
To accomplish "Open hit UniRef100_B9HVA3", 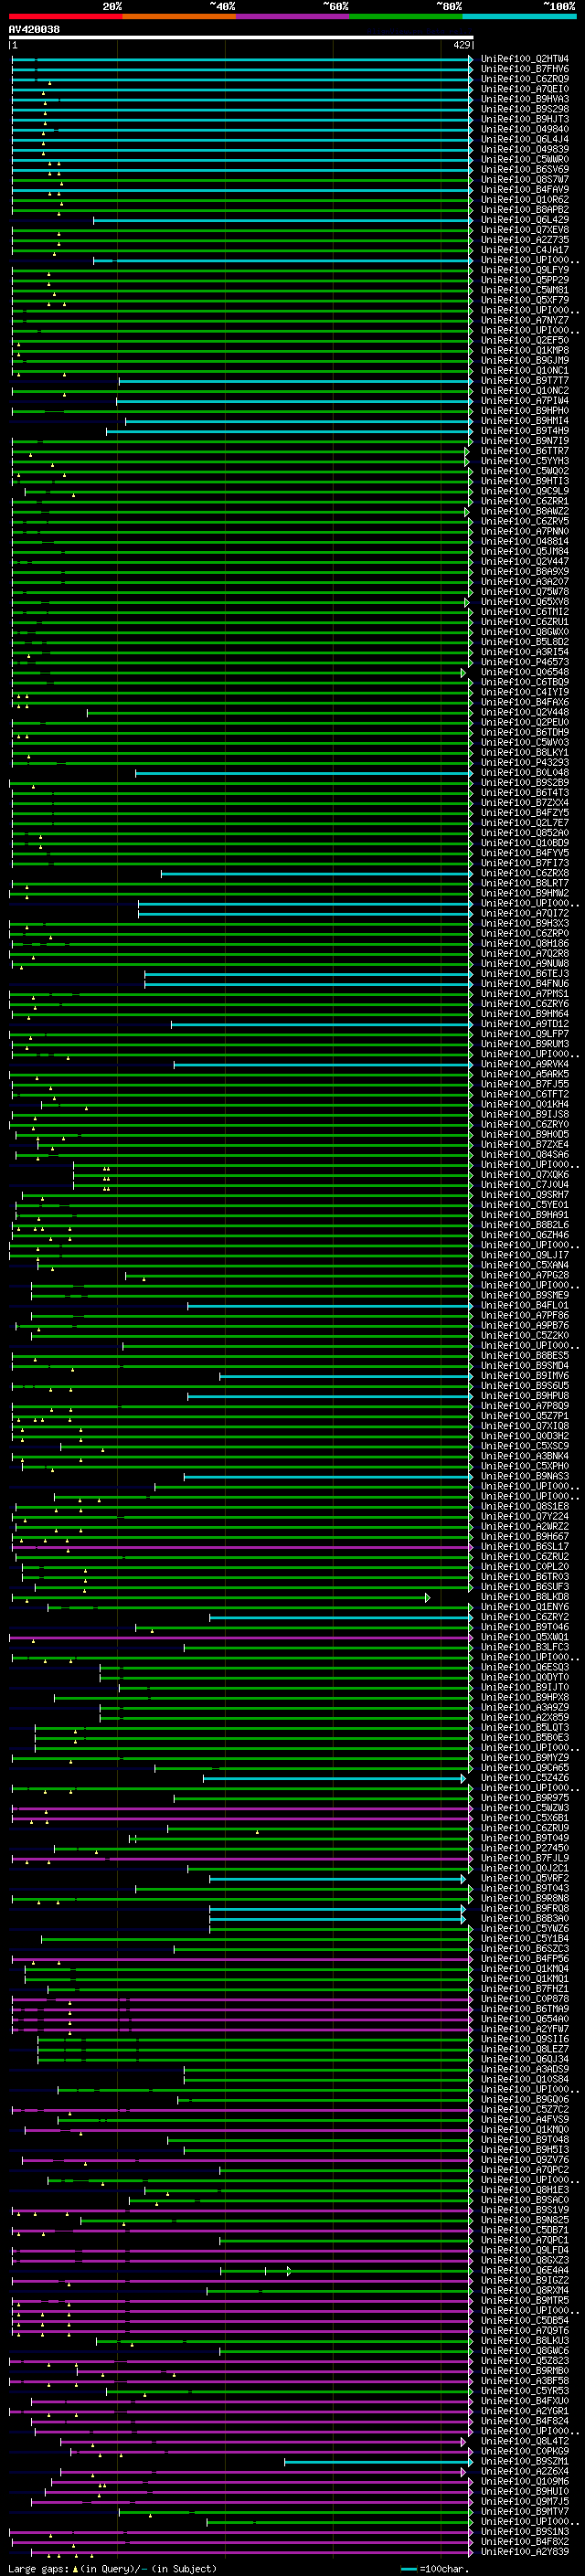I will tap(525, 99).
